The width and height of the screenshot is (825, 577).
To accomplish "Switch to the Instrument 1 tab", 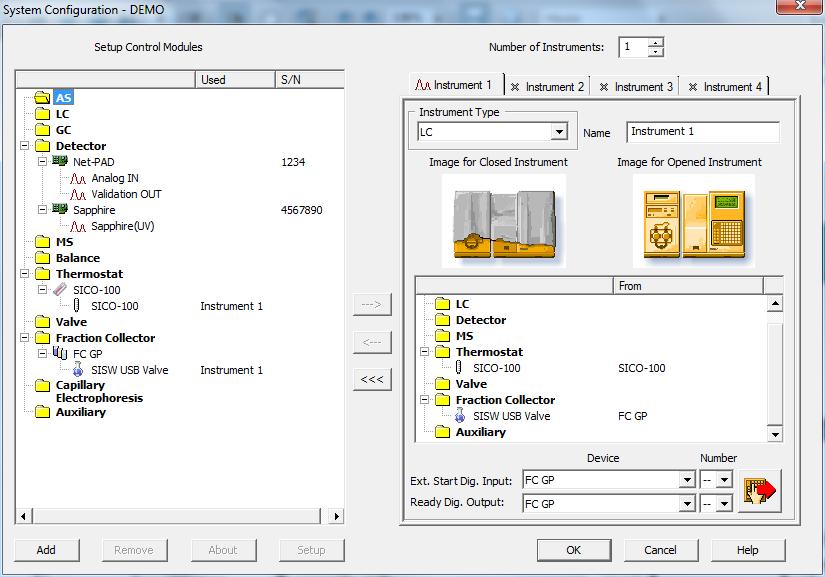I will 455,85.
